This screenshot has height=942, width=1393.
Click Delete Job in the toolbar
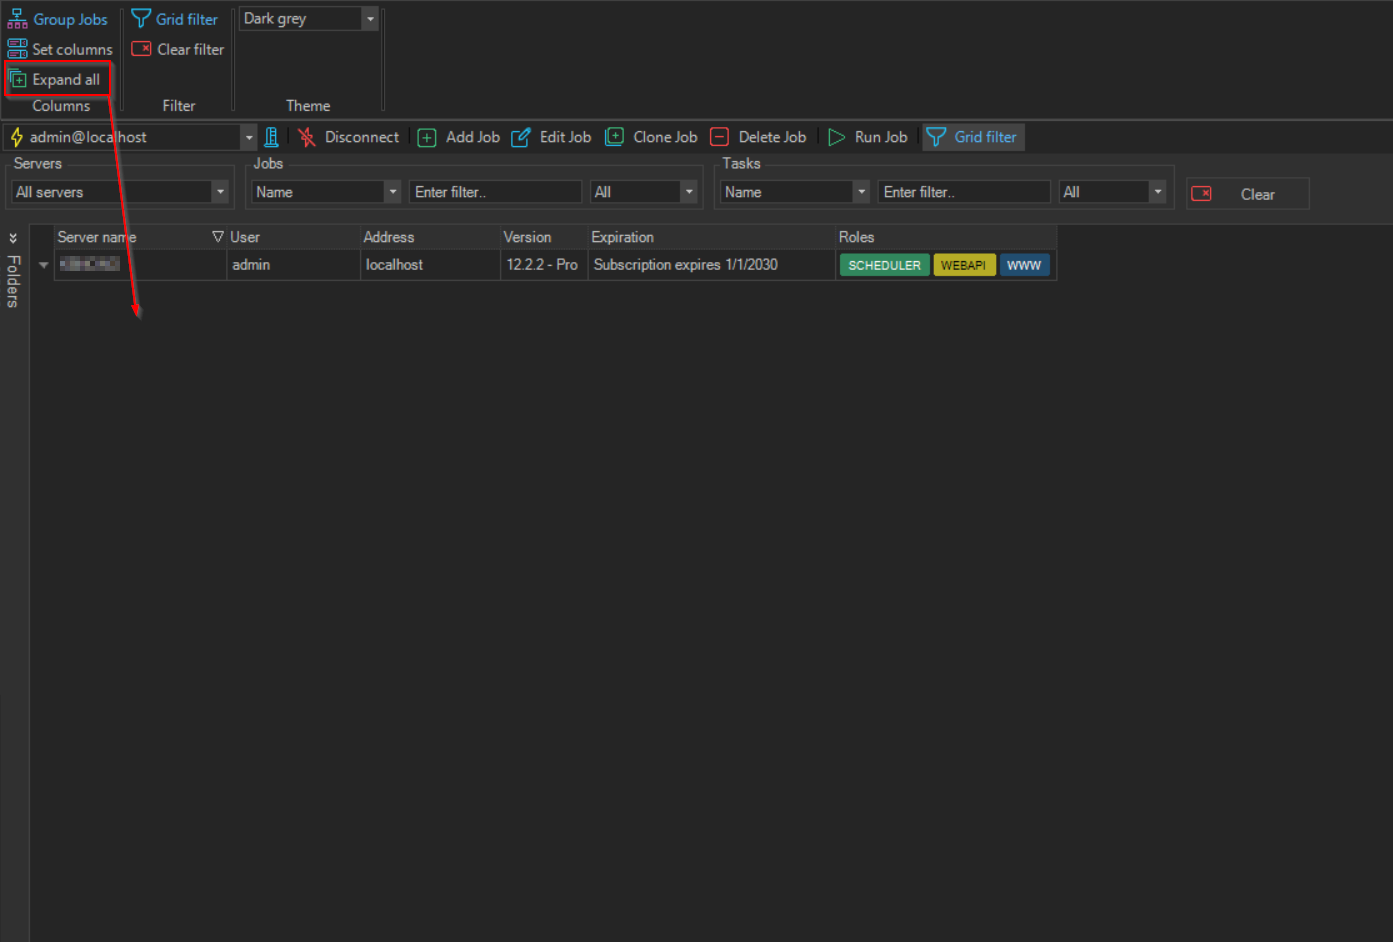759,137
